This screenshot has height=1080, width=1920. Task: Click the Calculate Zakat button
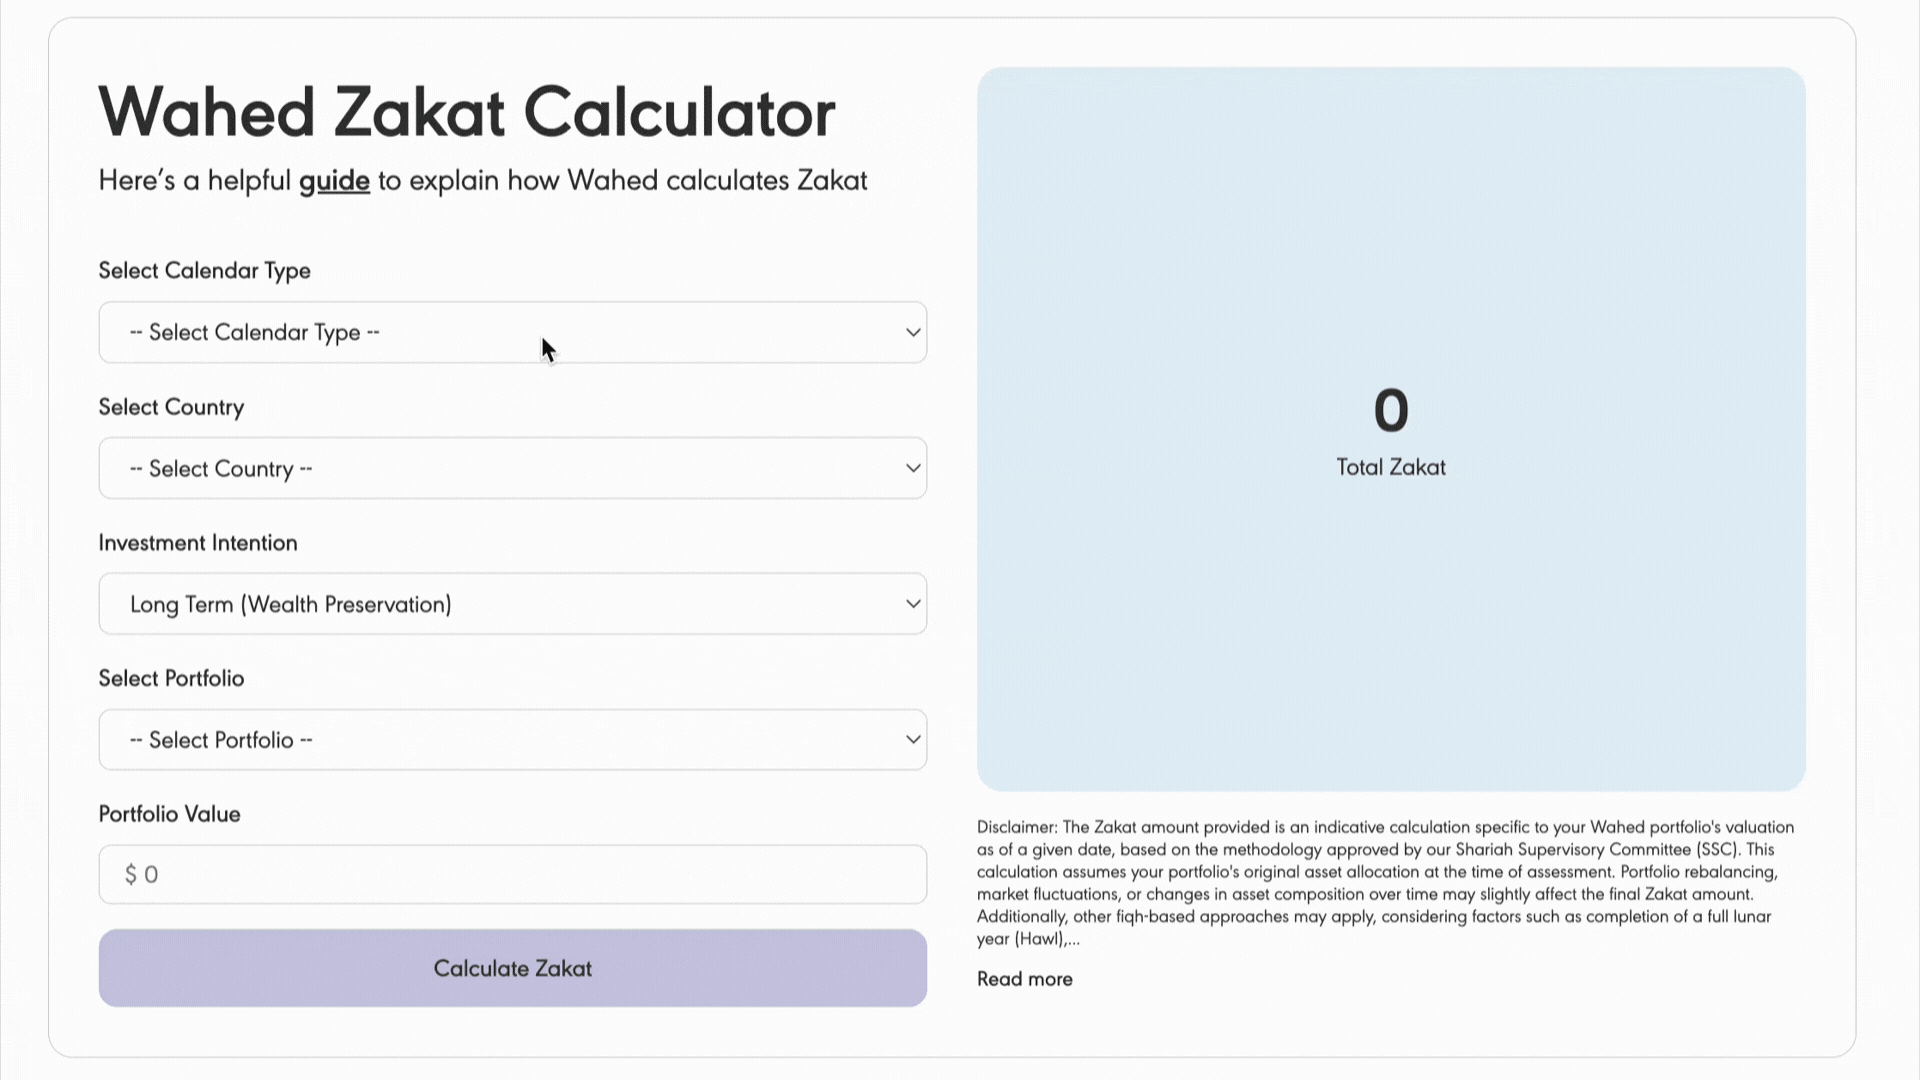[x=512, y=968]
